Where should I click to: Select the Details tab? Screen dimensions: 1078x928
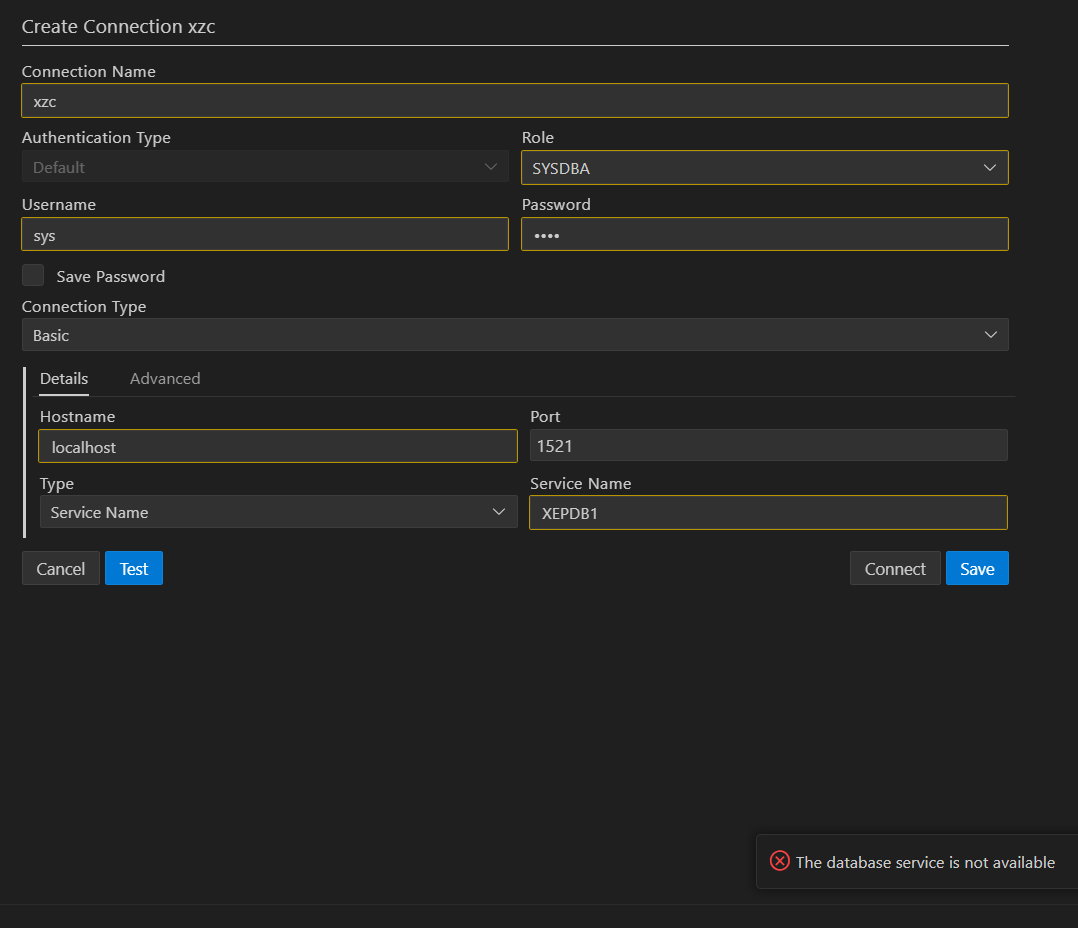pos(64,378)
